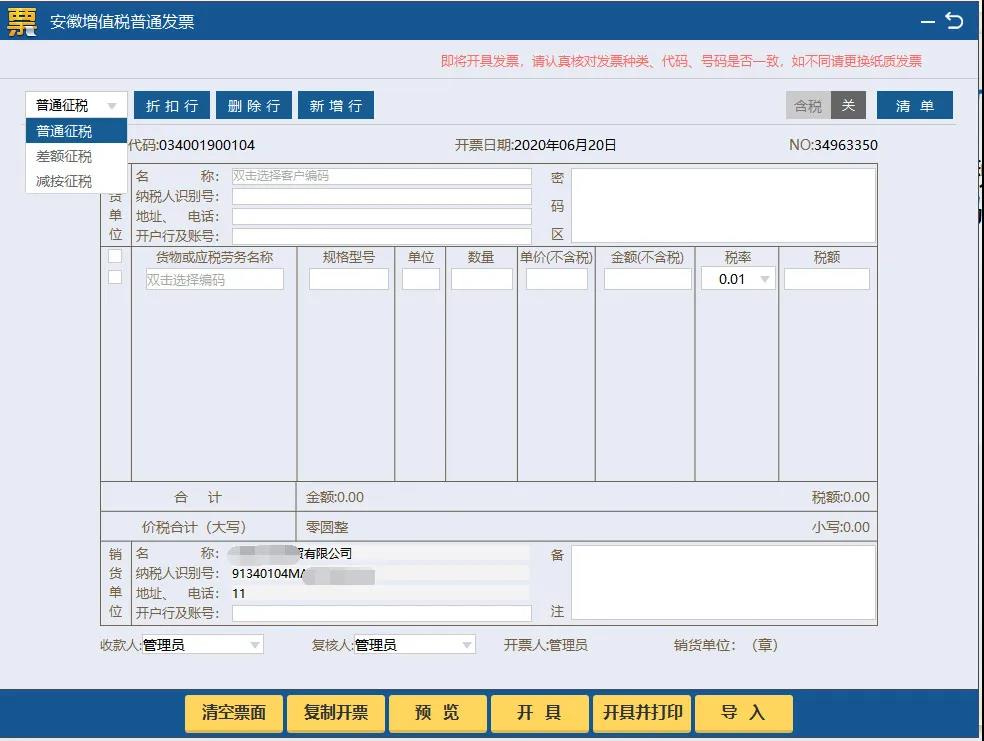Click the 导入 import button

[744, 713]
